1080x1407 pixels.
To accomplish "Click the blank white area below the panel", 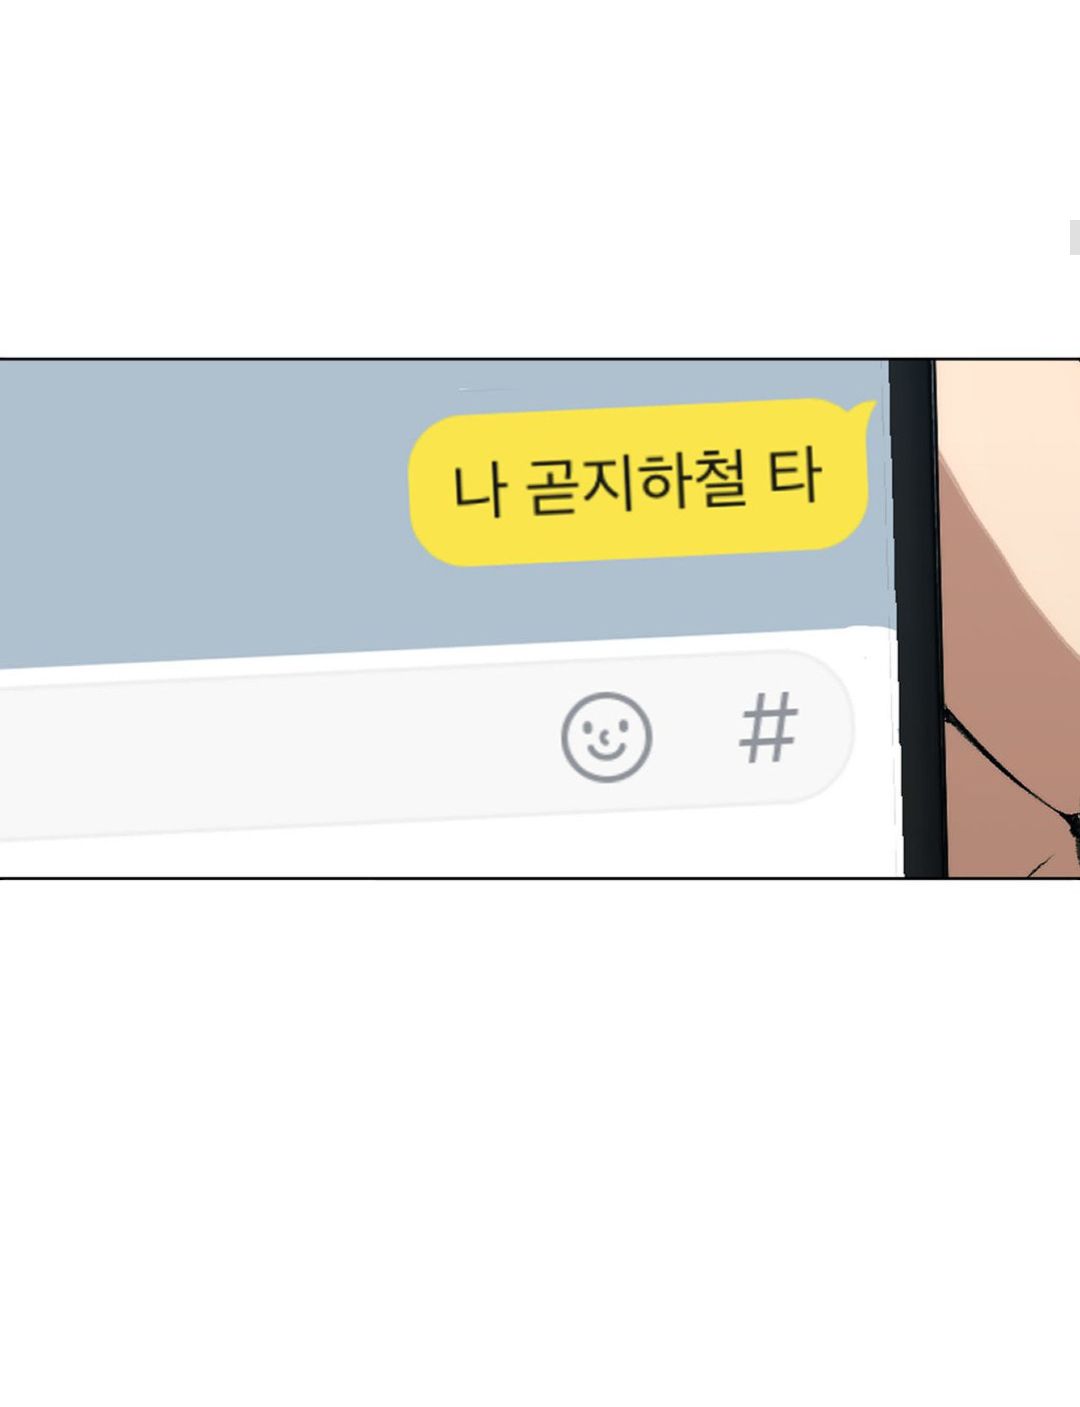I will [x=540, y=1140].
